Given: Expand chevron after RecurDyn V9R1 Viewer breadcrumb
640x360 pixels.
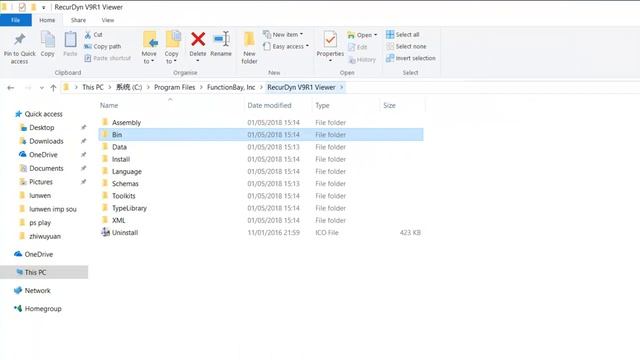Looking at the screenshot, I should 341,87.
